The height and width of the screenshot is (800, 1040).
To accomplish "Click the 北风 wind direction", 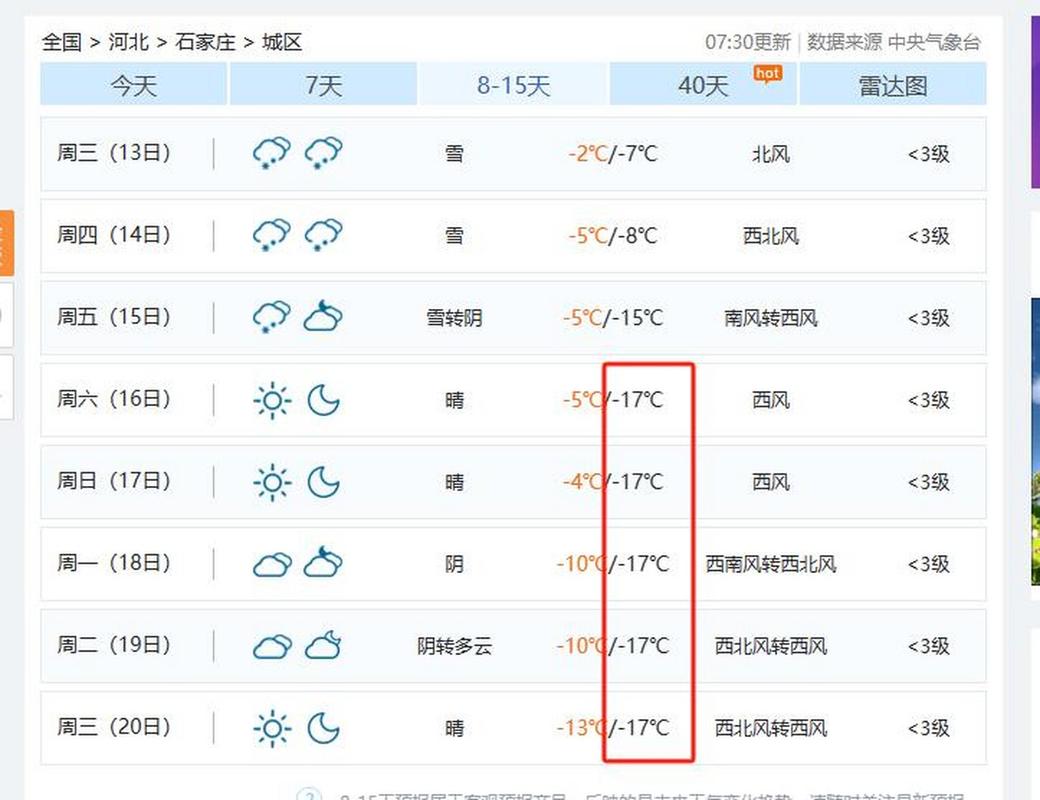I will tap(771, 155).
